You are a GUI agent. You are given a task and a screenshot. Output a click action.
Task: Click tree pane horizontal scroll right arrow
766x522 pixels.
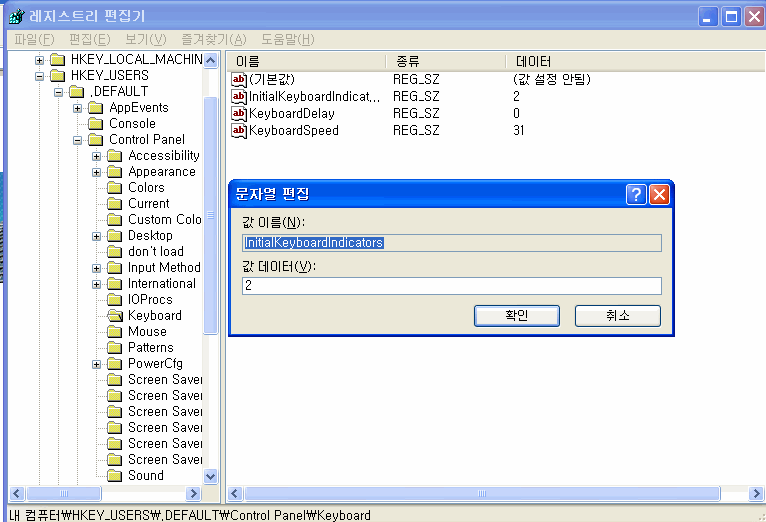[x=194, y=494]
